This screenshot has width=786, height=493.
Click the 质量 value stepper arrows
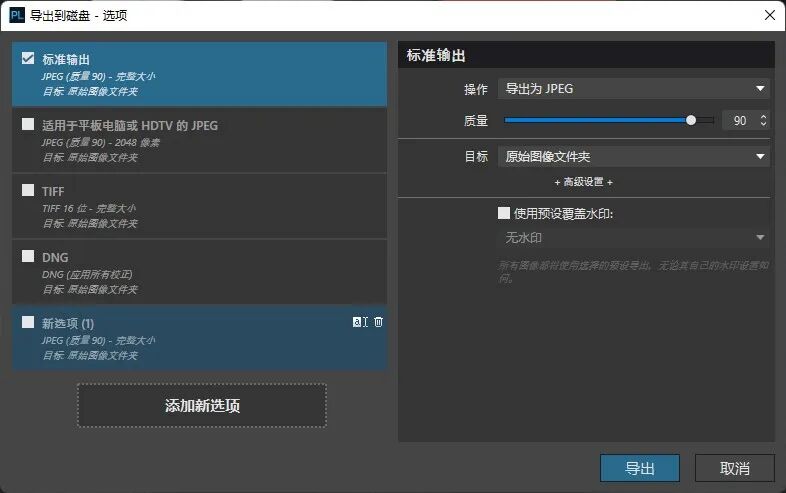click(763, 120)
